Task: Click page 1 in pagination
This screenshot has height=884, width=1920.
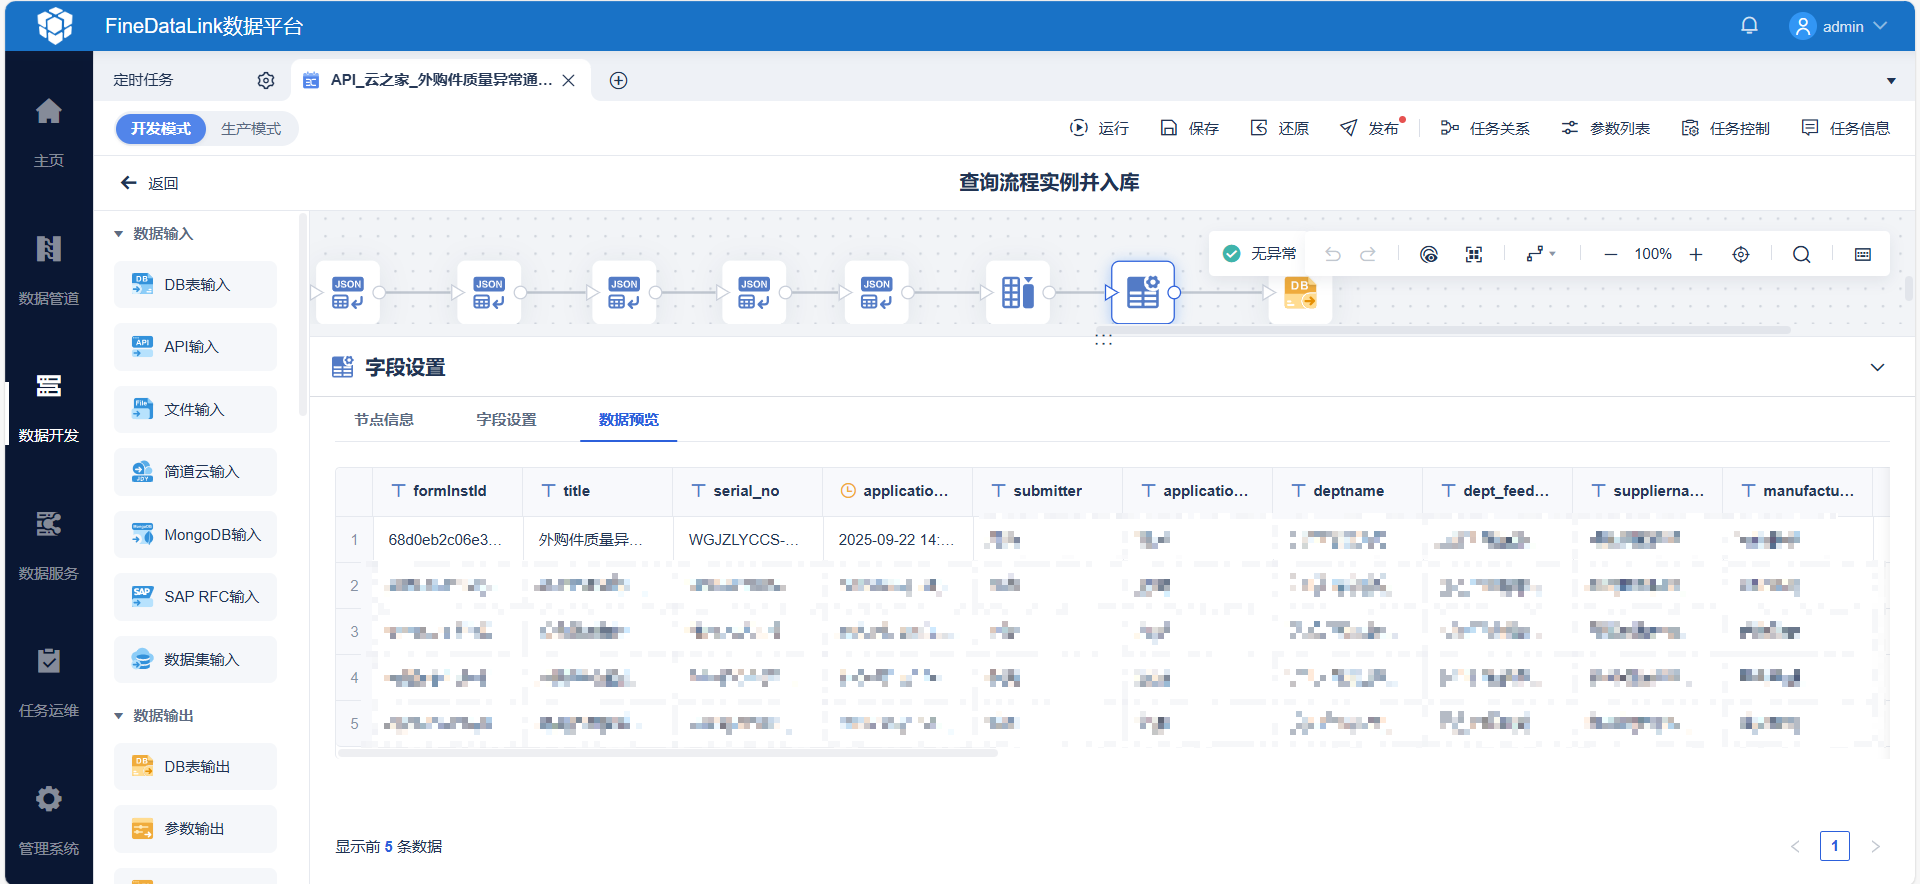Action: [1835, 846]
